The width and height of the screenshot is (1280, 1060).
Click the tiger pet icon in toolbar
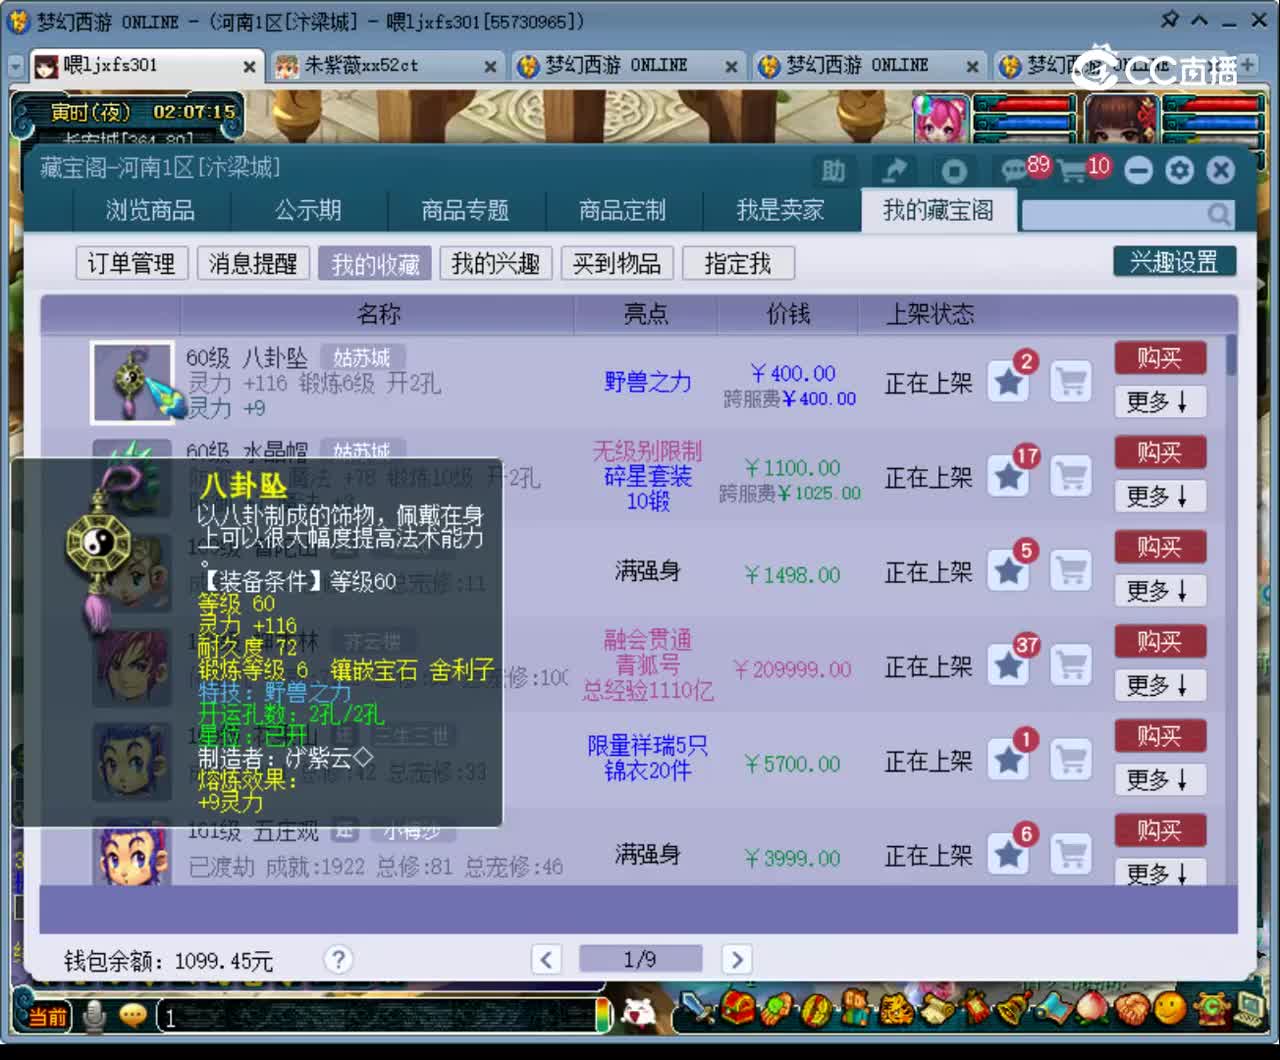pos(897,1010)
